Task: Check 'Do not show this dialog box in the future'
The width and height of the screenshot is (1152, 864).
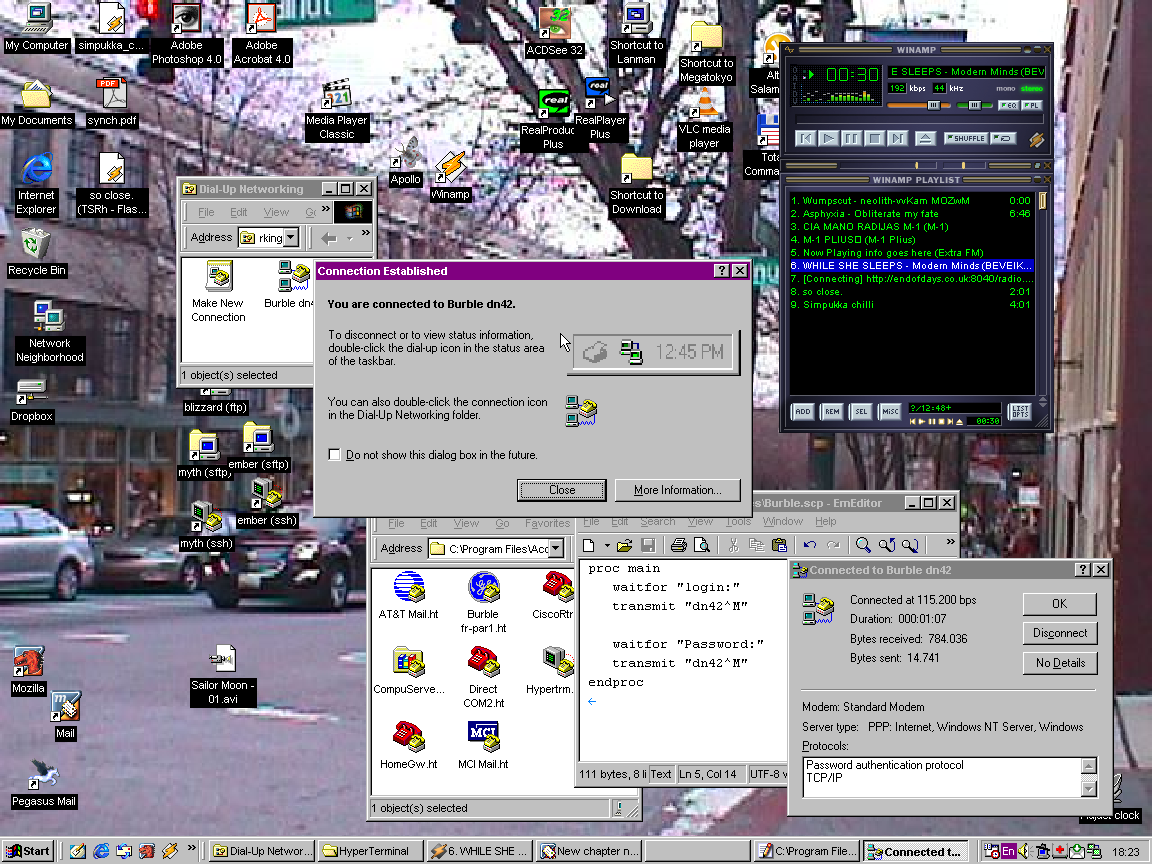Action: pos(335,453)
